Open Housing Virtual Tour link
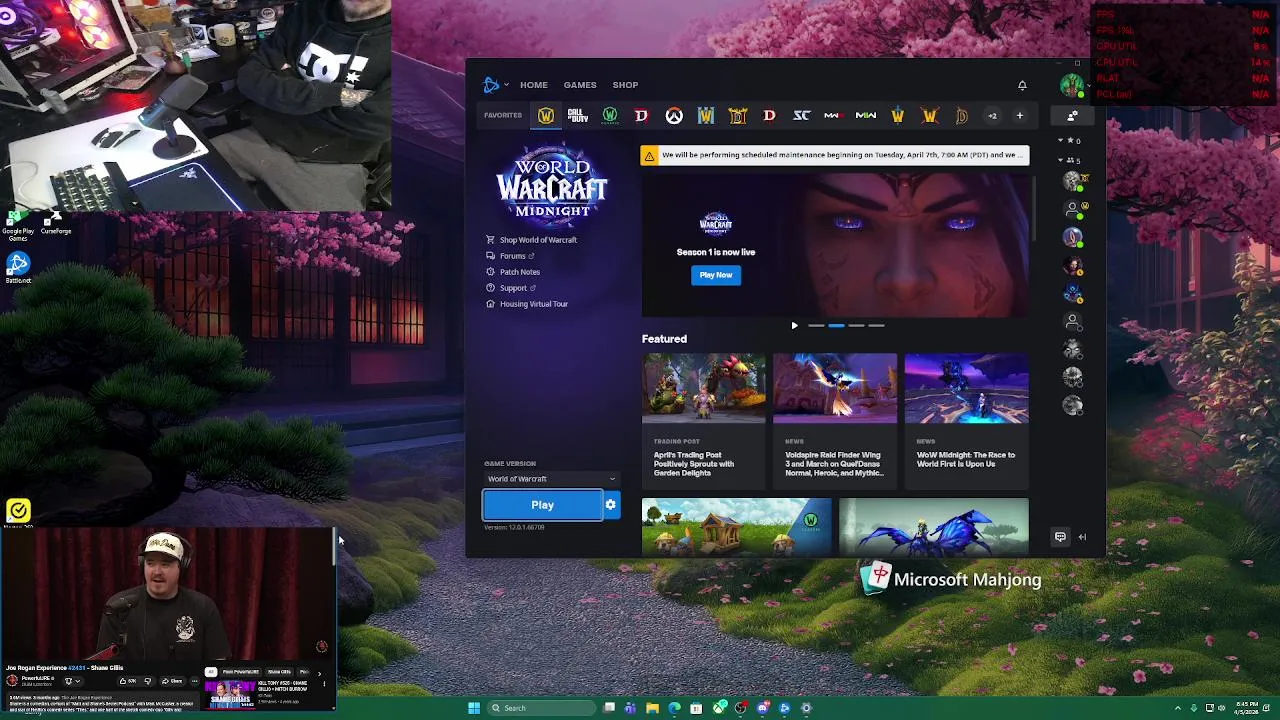Screen dimensions: 1280x720 [x=527, y=304]
